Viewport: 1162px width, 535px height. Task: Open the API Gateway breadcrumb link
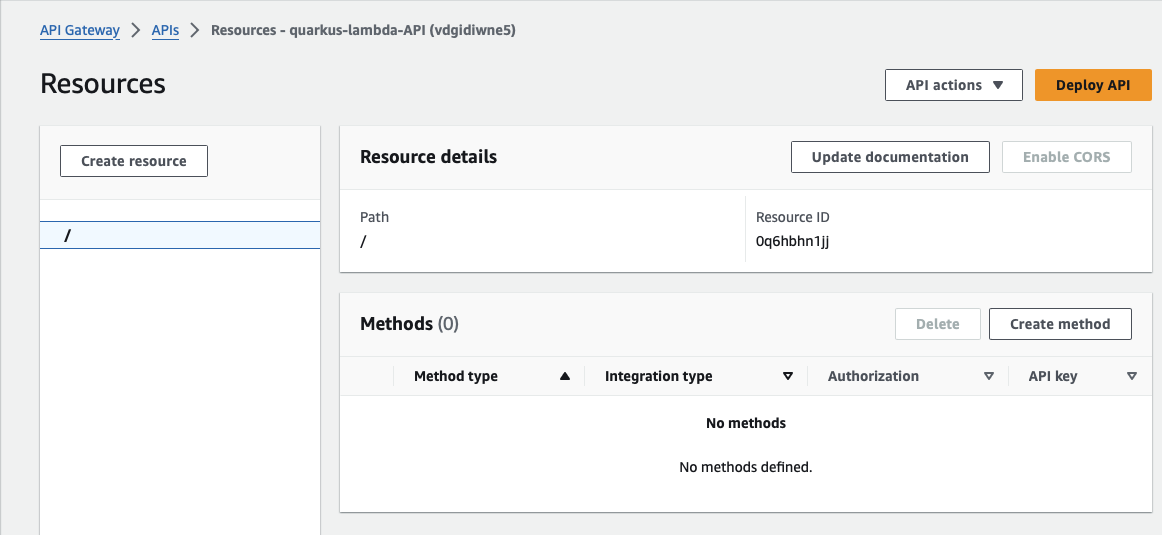point(79,30)
